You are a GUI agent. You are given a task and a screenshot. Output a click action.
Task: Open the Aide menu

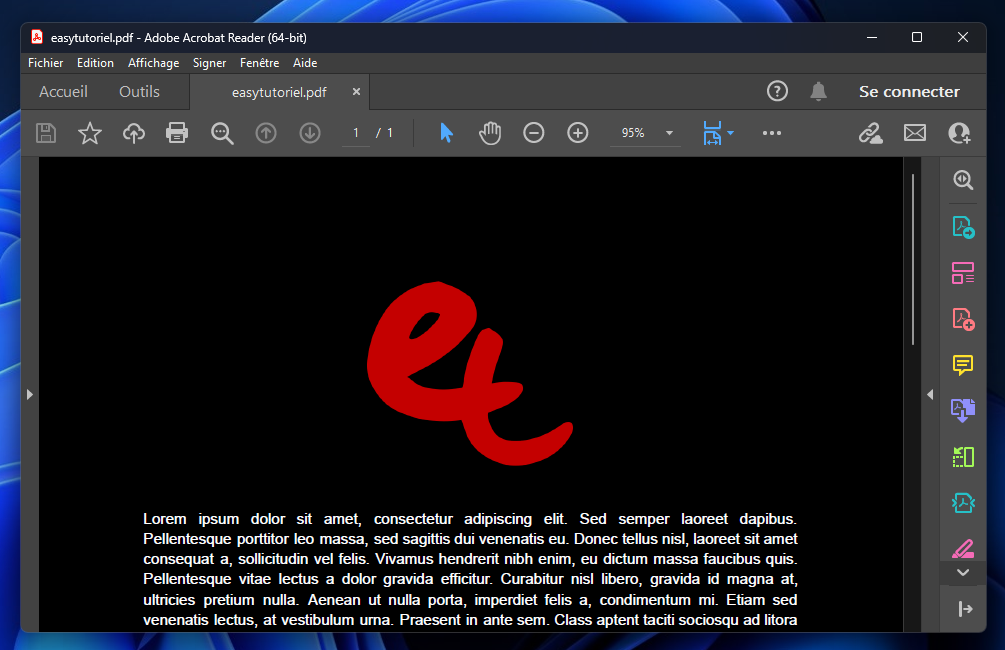pos(305,63)
